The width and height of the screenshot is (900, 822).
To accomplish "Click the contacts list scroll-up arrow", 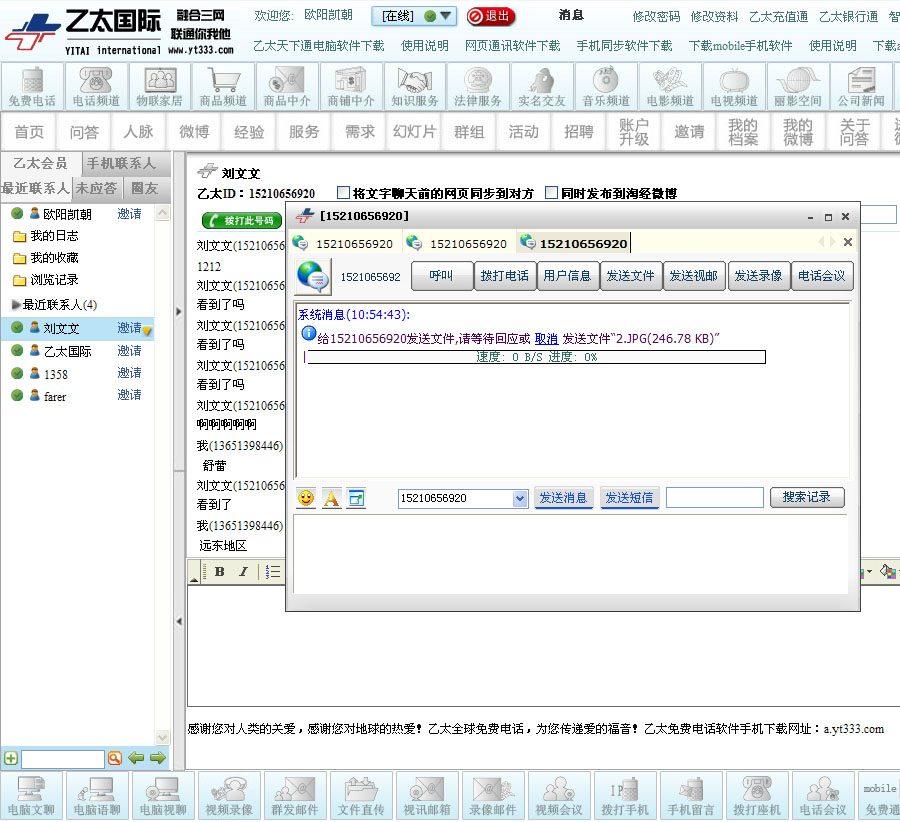I will click(x=162, y=213).
